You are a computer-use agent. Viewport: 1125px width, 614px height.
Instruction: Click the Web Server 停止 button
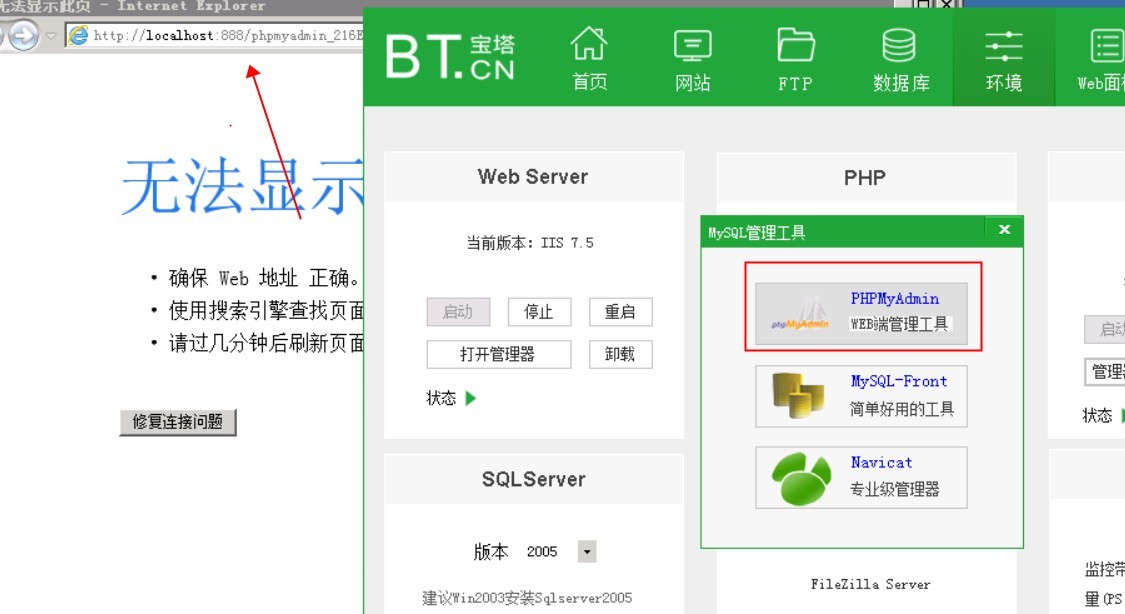539,312
